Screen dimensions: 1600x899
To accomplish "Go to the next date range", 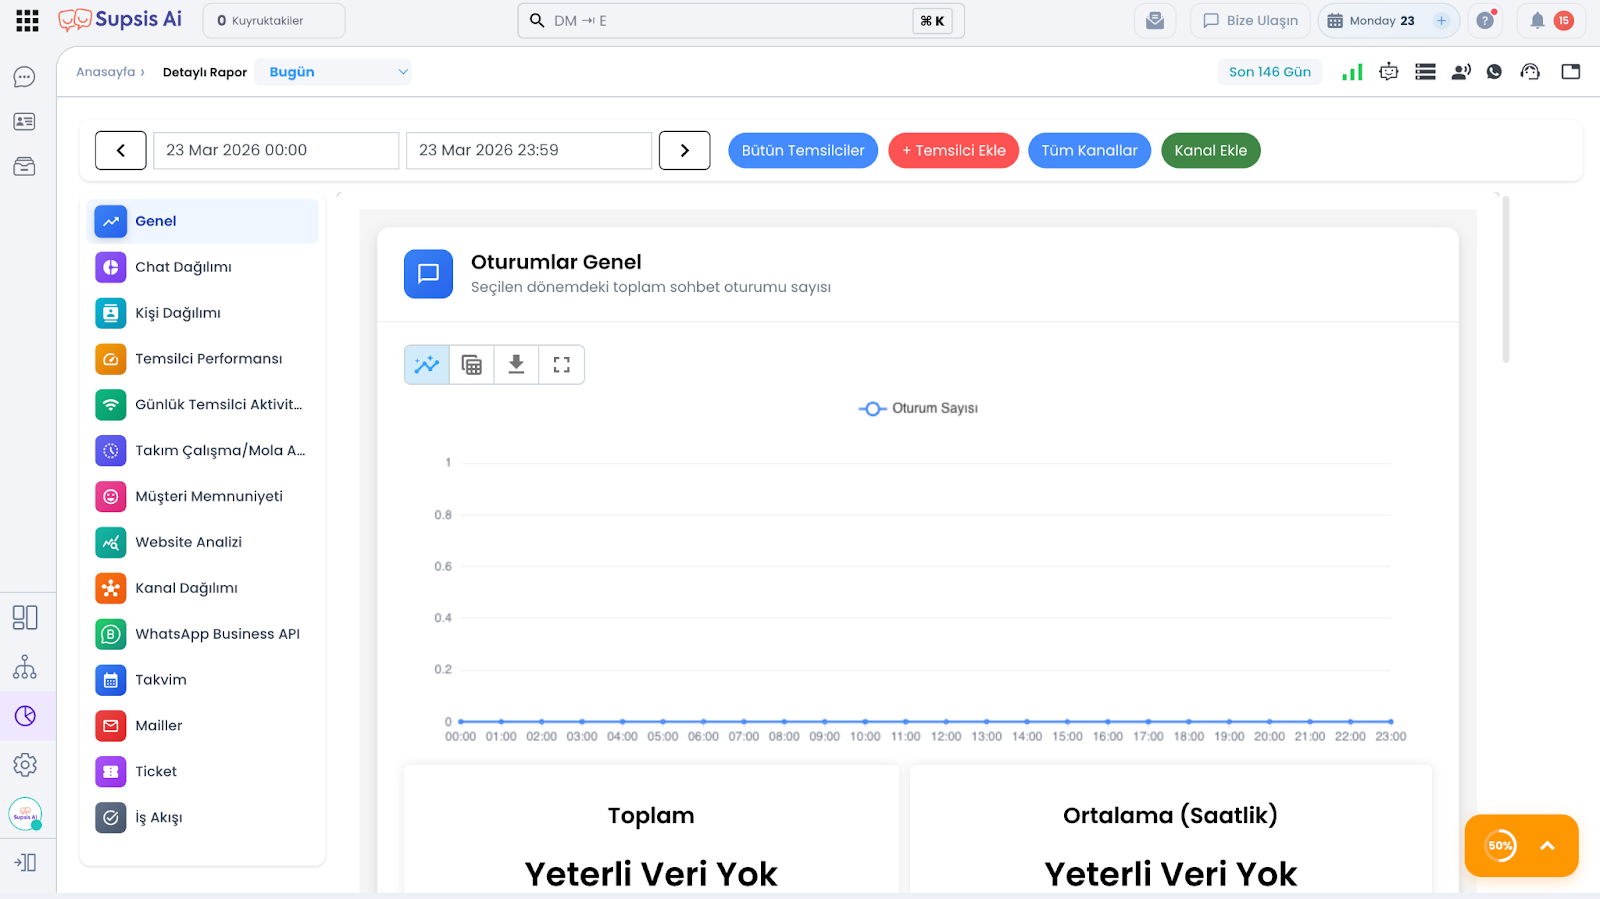I will [685, 151].
